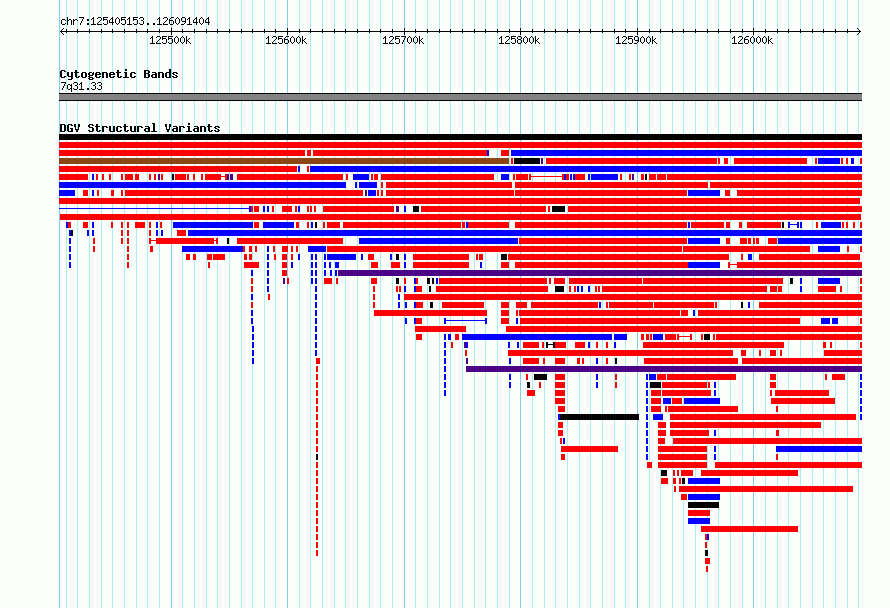Select the Cytogenetic Bands track title
The height and width of the screenshot is (608, 890).
point(119,74)
